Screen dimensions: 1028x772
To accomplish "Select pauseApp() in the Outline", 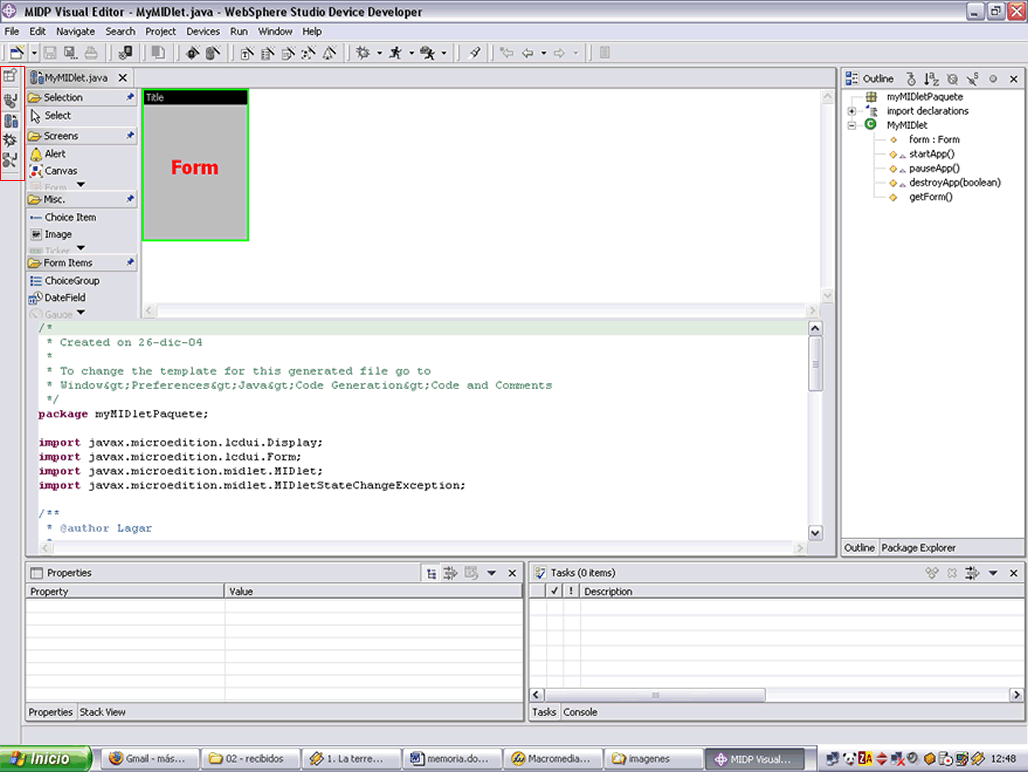I will [934, 168].
